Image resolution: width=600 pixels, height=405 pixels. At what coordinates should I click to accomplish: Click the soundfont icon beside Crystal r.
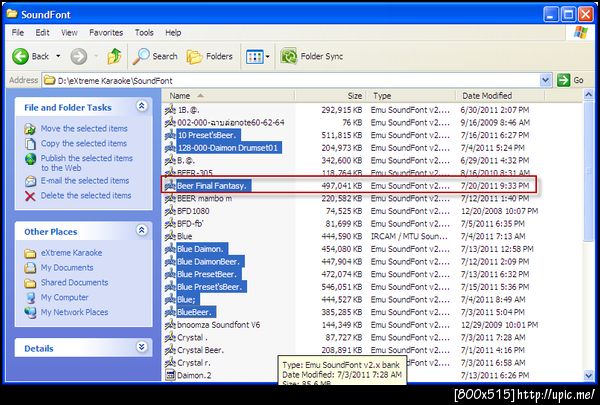click(170, 363)
